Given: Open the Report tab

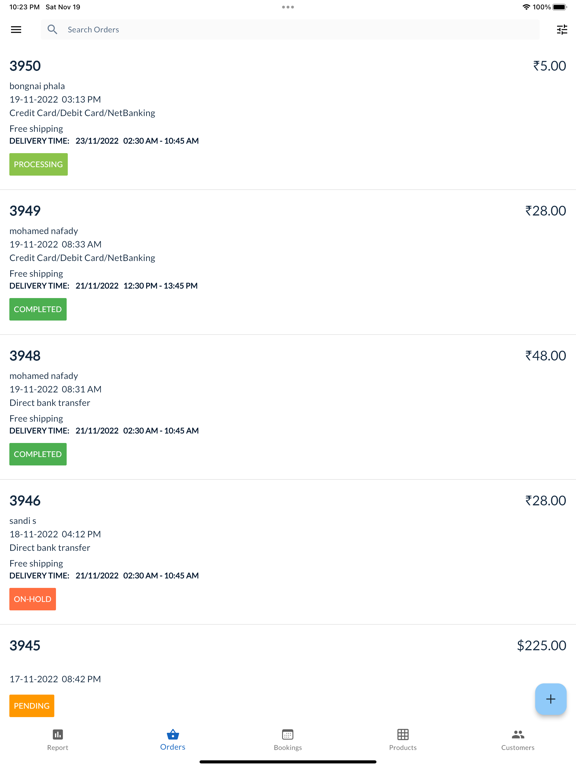Looking at the screenshot, I should (58, 740).
